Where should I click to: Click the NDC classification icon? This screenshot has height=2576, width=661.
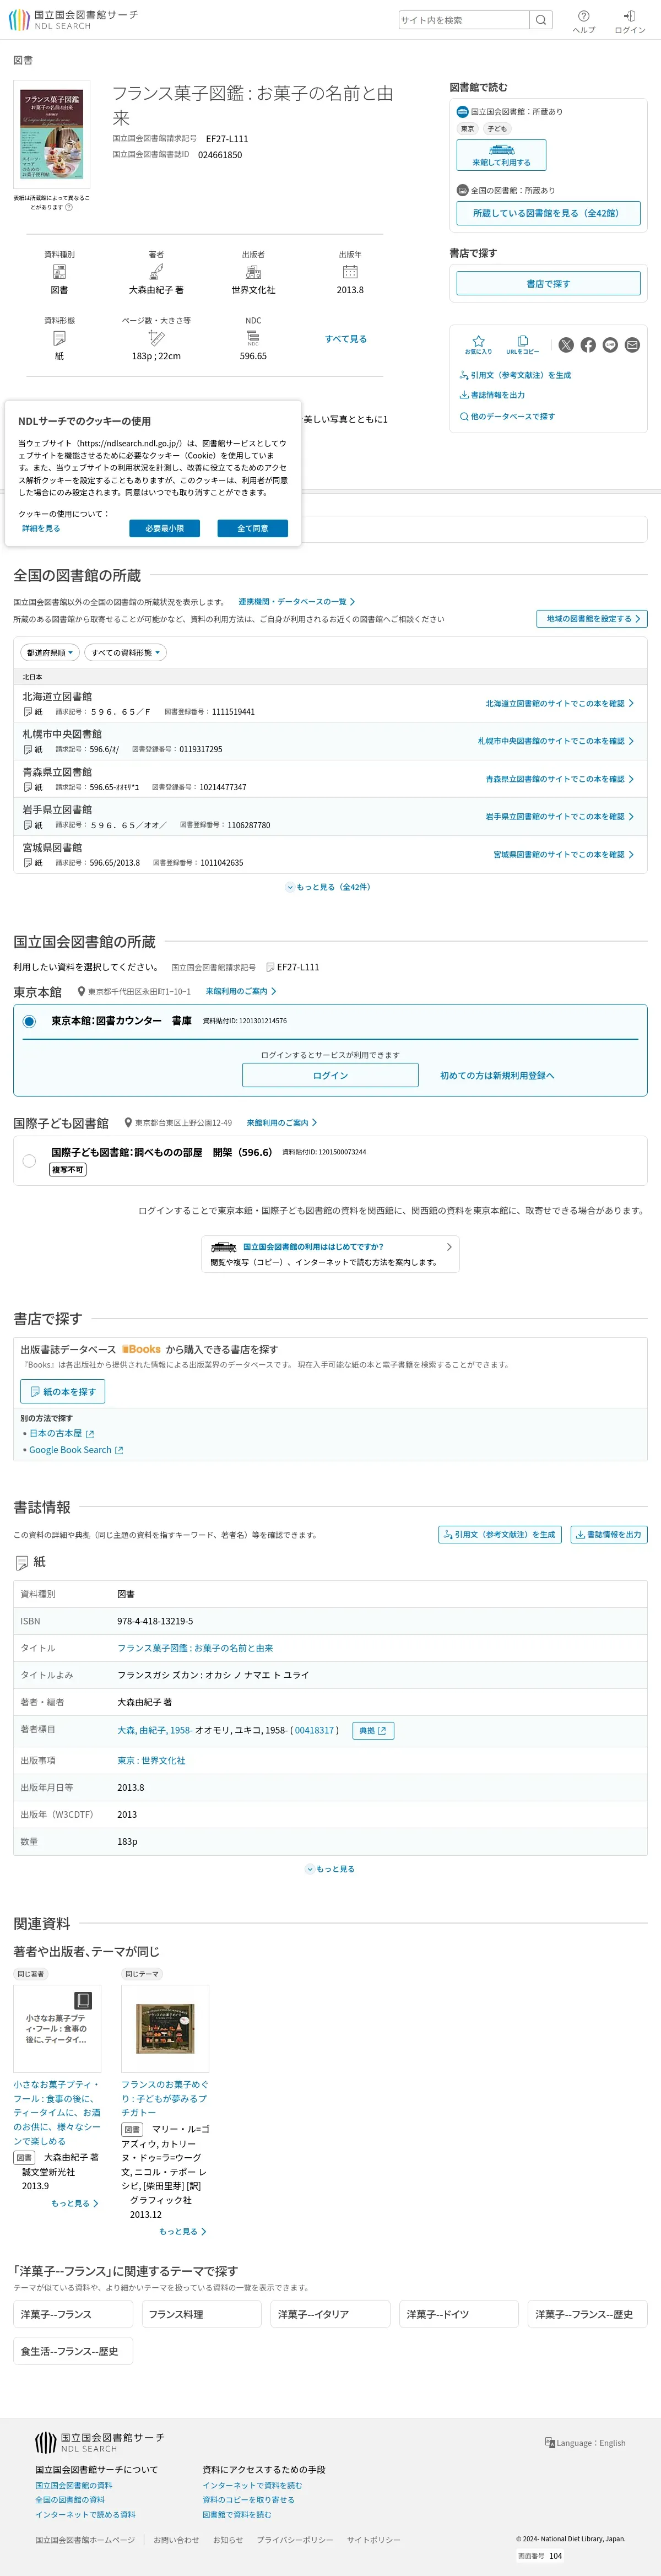click(x=253, y=338)
